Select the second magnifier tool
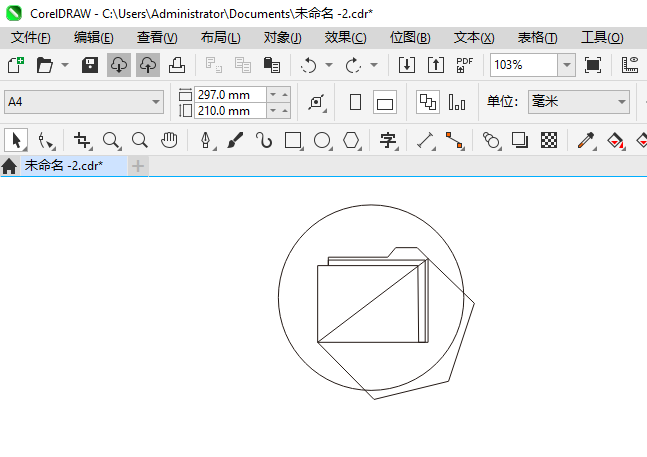Screen dimensions: 647x457 click(x=140, y=141)
